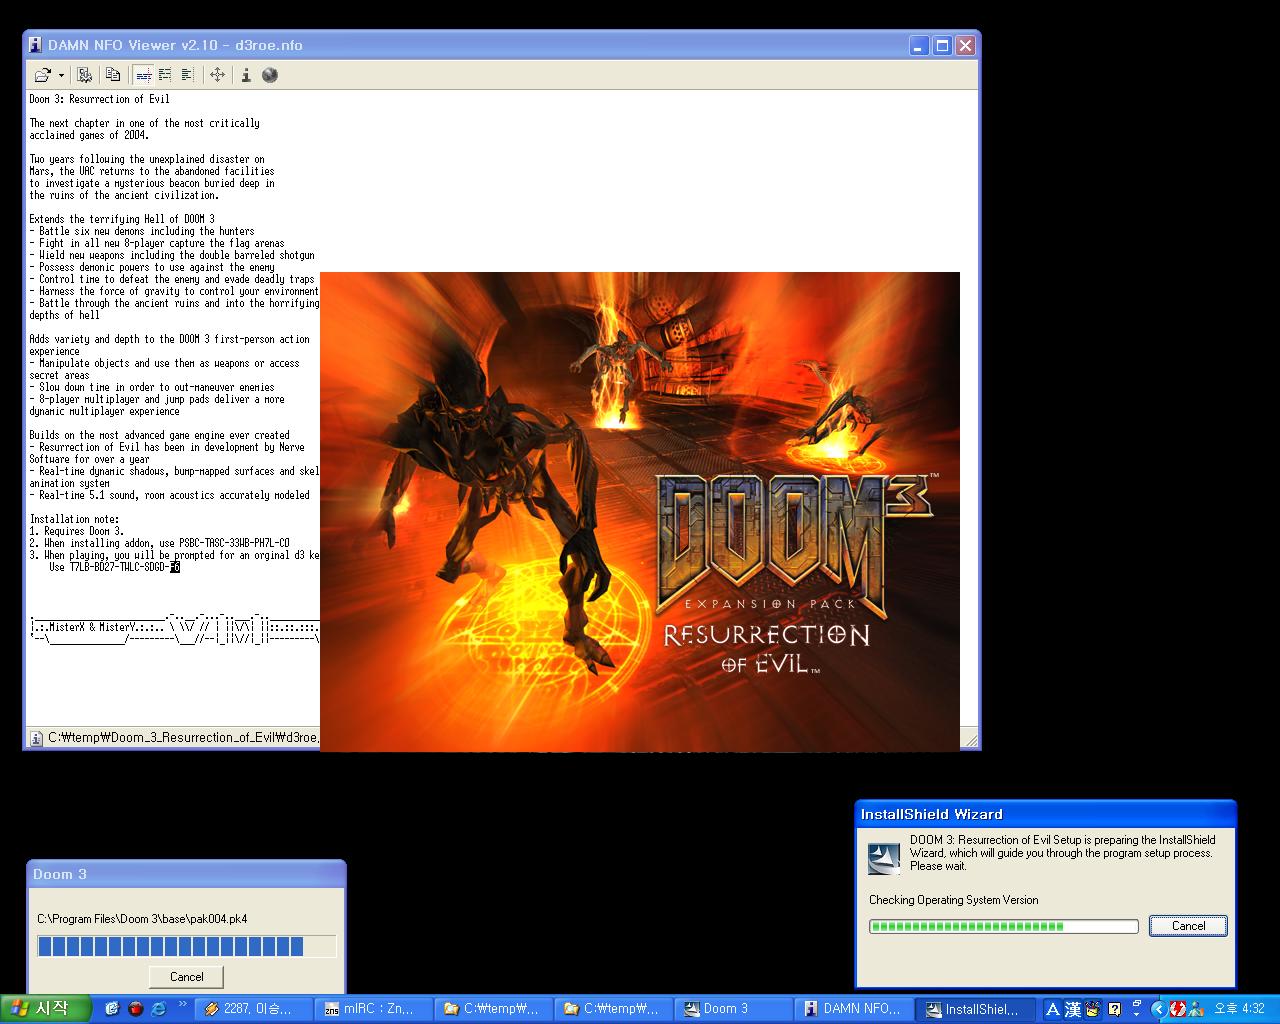The height and width of the screenshot is (1024, 1280).
Task: Cancel the Doom 3 file copy
Action: pos(186,977)
